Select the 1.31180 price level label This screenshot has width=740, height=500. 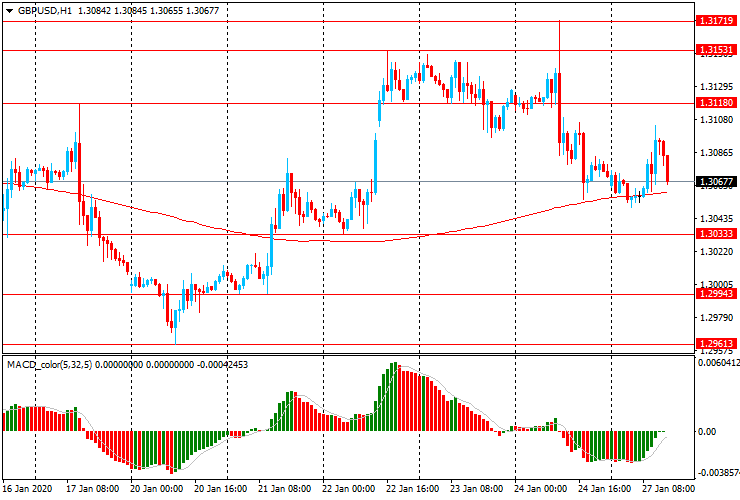coord(716,102)
